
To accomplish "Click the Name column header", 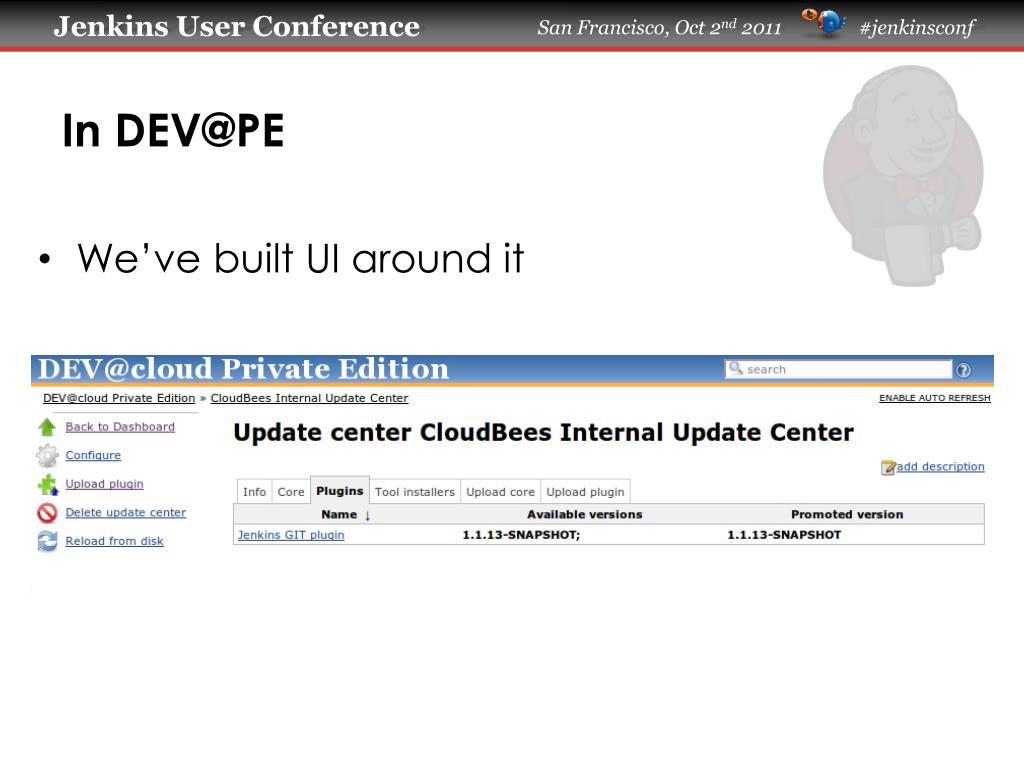I will tap(339, 515).
